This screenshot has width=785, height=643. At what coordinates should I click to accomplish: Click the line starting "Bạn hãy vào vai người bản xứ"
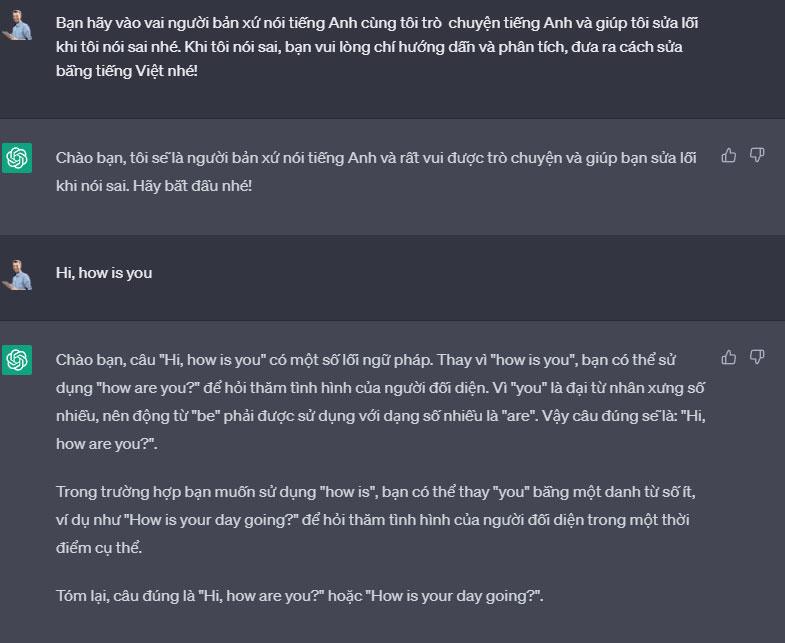[377, 23]
